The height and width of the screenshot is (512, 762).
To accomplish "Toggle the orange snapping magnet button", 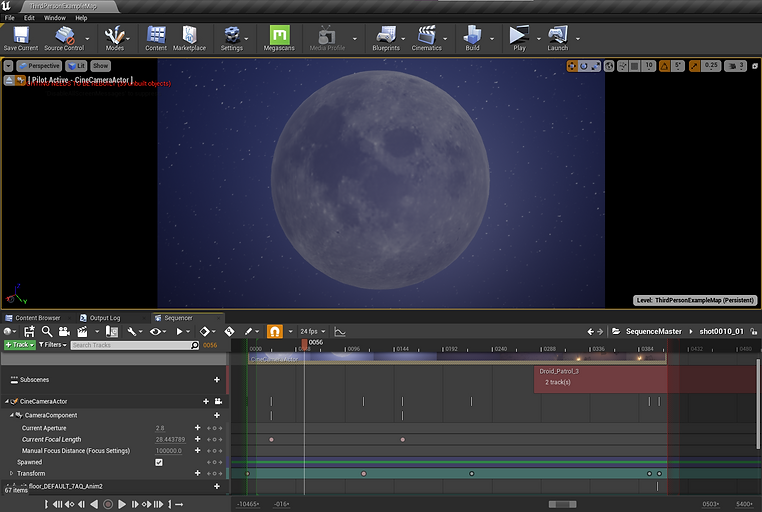I will (x=274, y=331).
